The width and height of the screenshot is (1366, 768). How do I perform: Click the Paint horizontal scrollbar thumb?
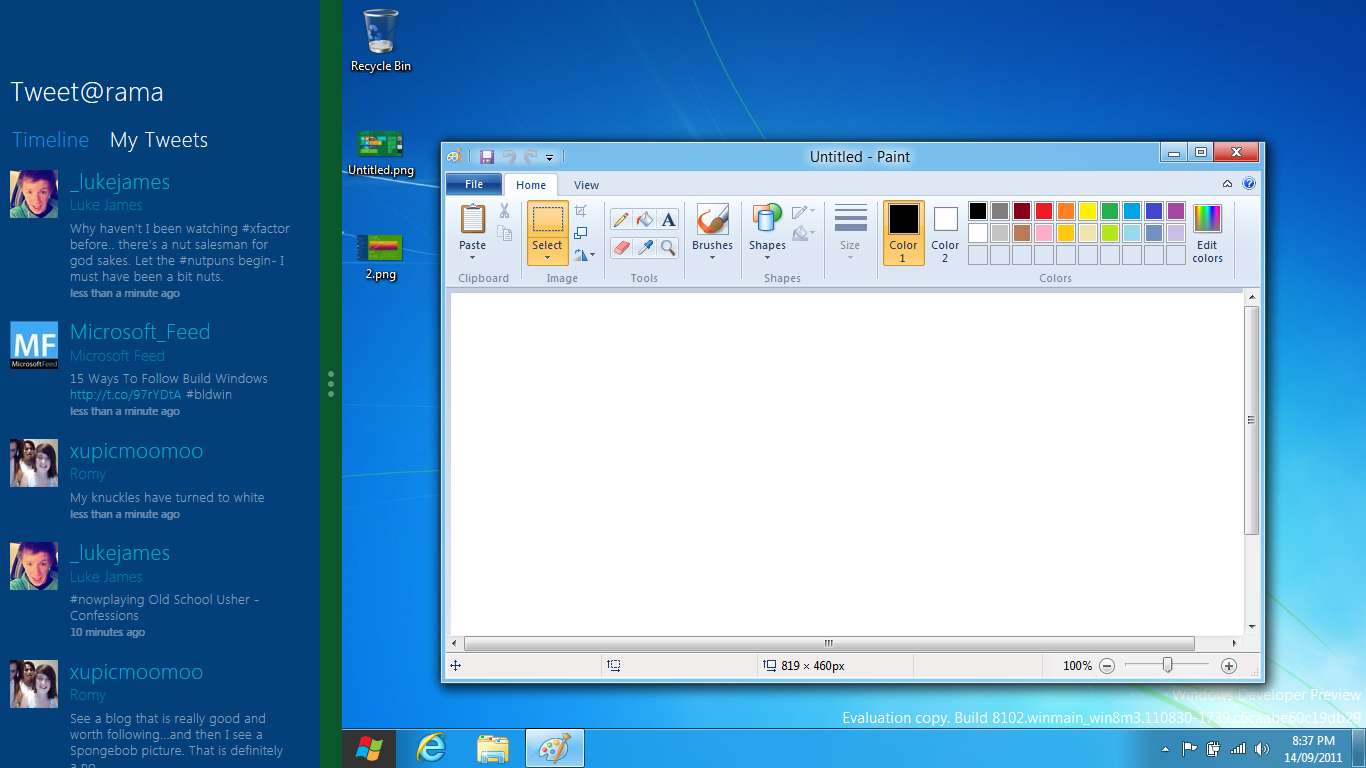coord(829,643)
